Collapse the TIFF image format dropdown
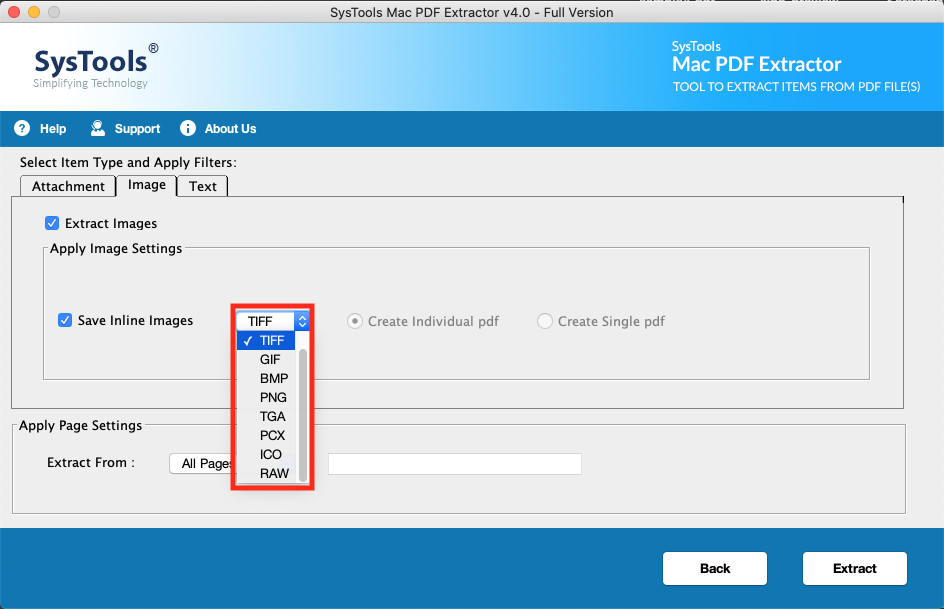Viewport: 944px width, 609px height. [x=273, y=321]
